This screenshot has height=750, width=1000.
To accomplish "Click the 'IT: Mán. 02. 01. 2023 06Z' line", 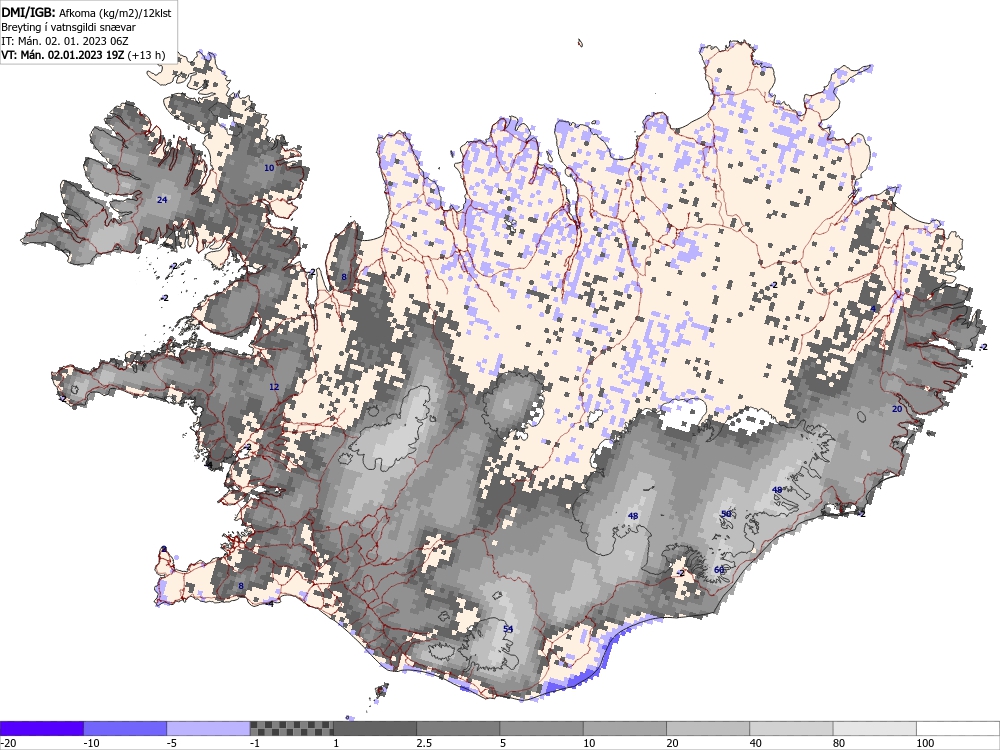I will pos(65,41).
